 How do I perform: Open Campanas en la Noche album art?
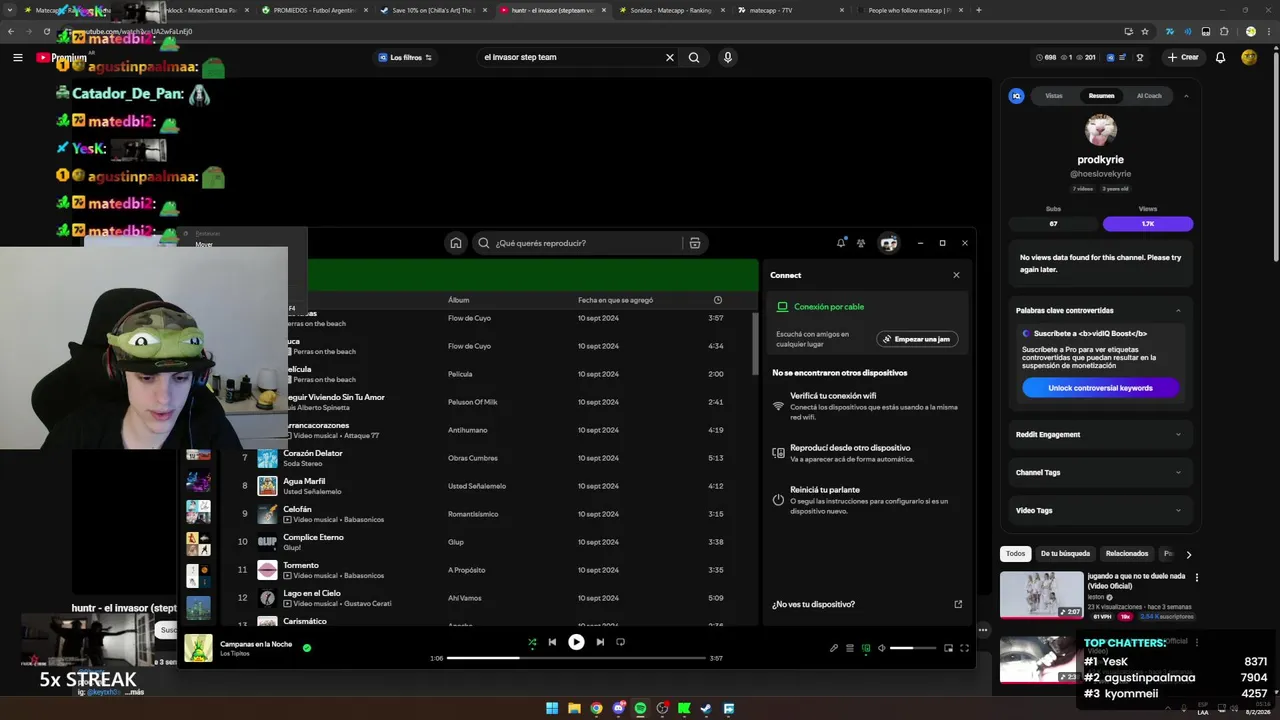coord(198,648)
